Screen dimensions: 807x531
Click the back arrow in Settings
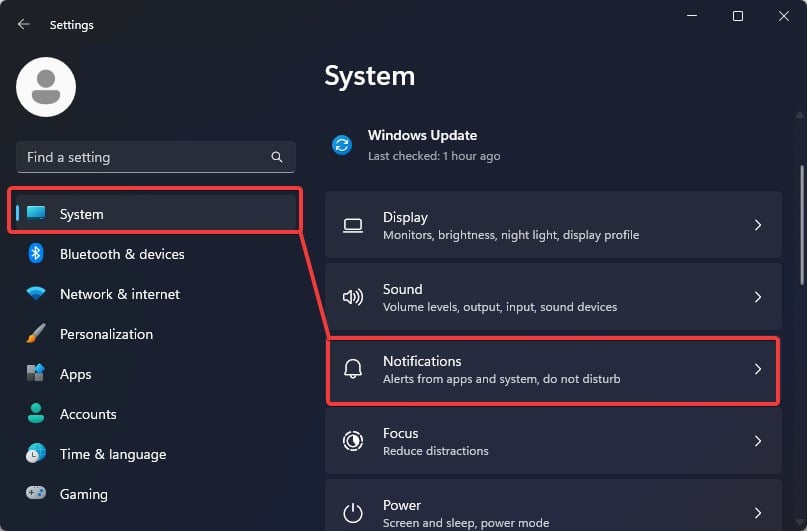[24, 24]
